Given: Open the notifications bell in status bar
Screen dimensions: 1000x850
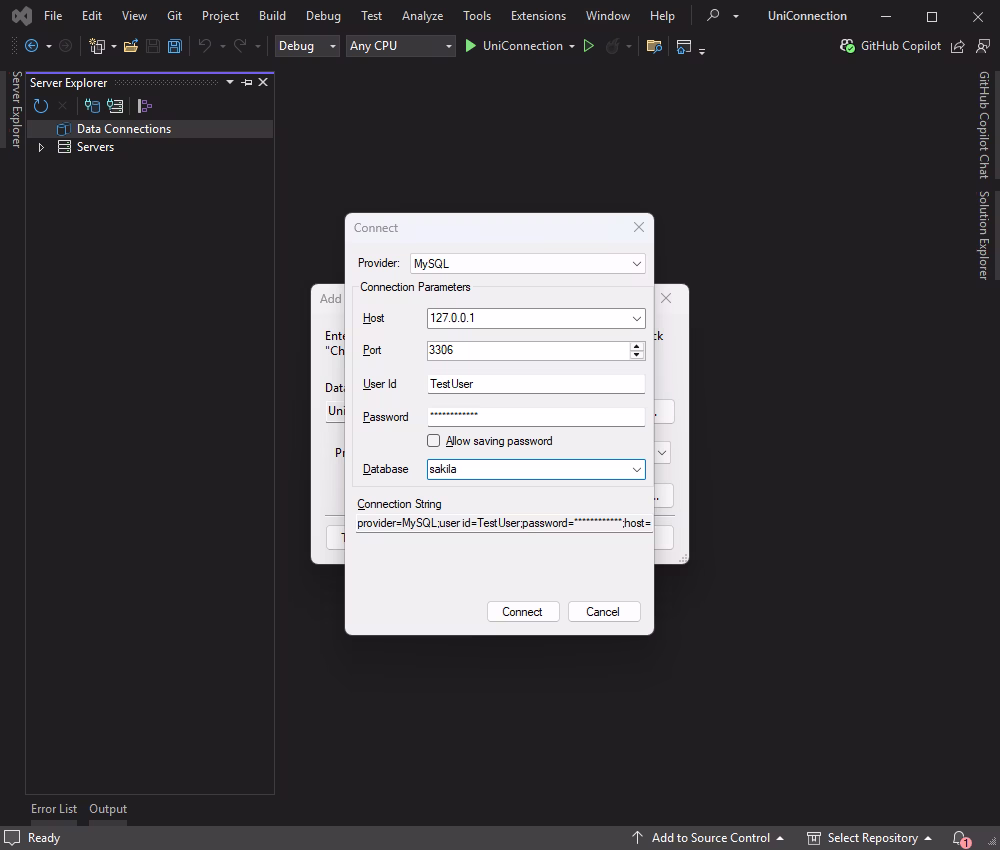Looking at the screenshot, I should [x=960, y=838].
